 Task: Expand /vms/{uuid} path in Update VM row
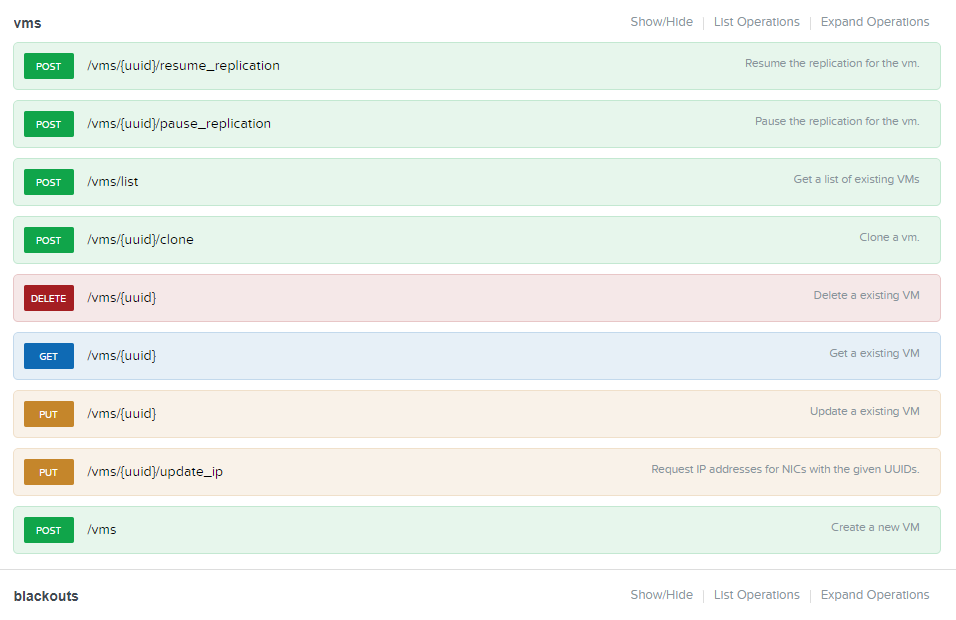[121, 413]
